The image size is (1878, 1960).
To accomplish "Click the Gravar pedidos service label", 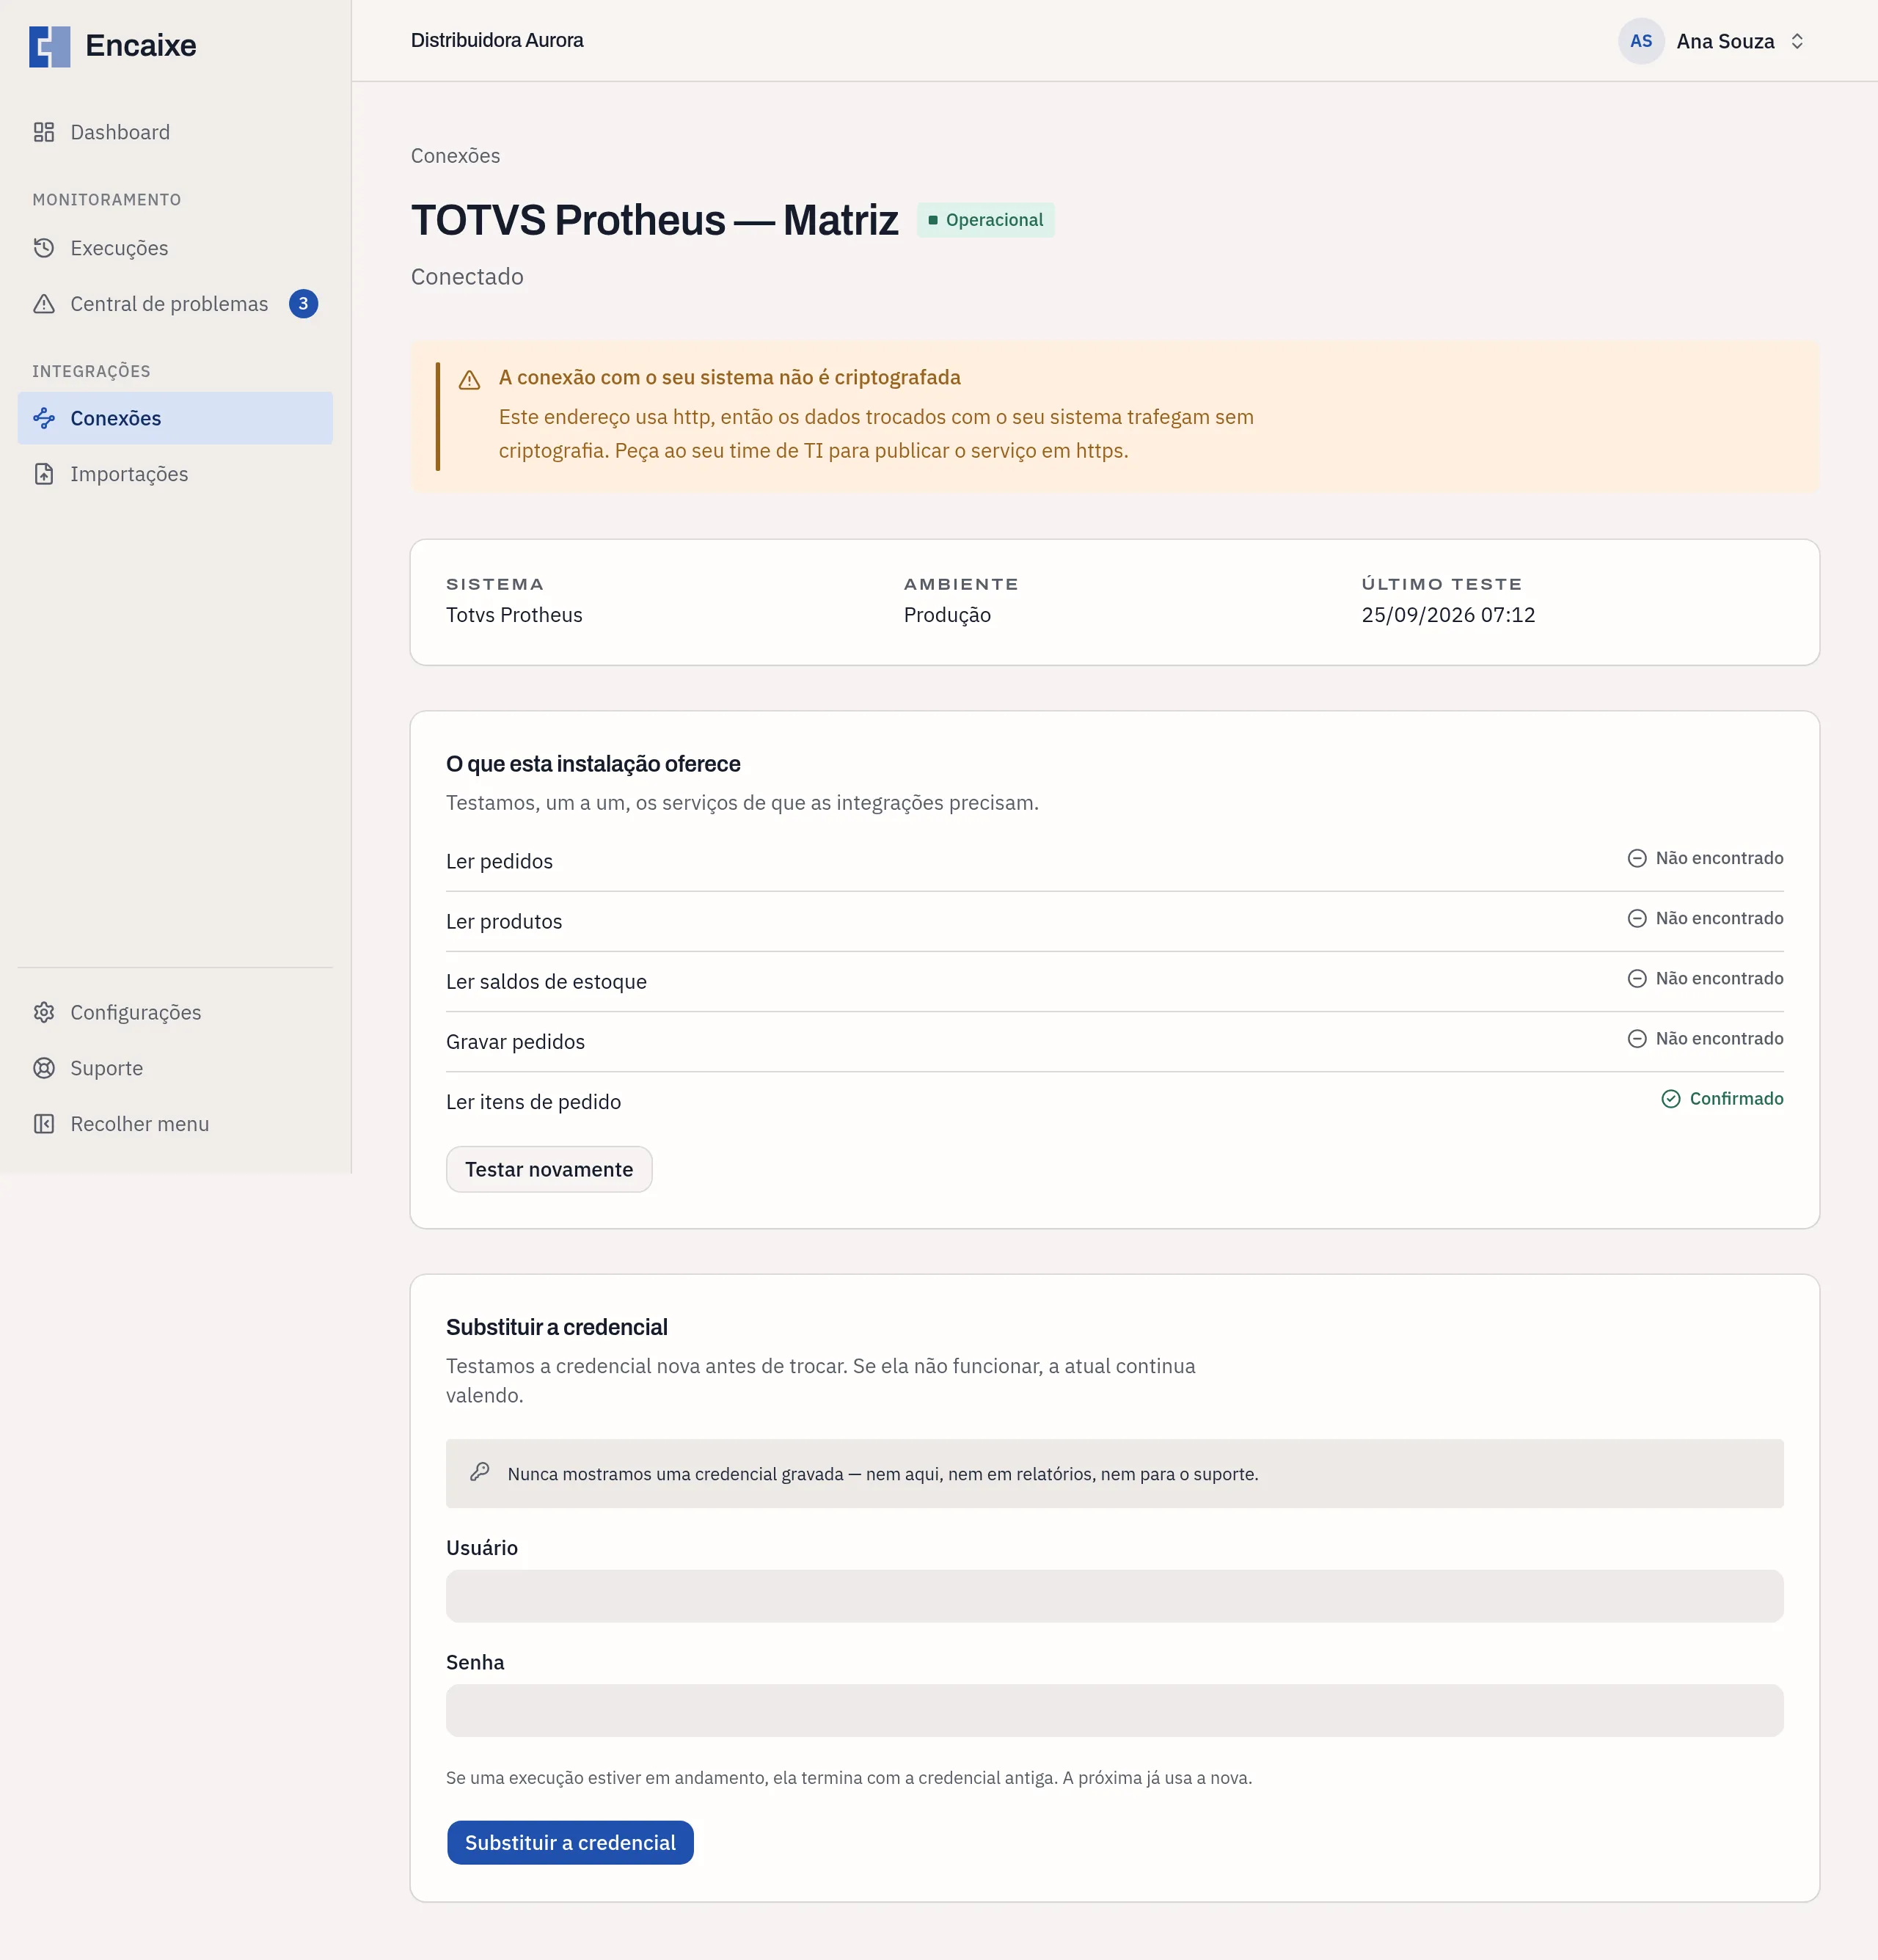I will pos(515,1041).
